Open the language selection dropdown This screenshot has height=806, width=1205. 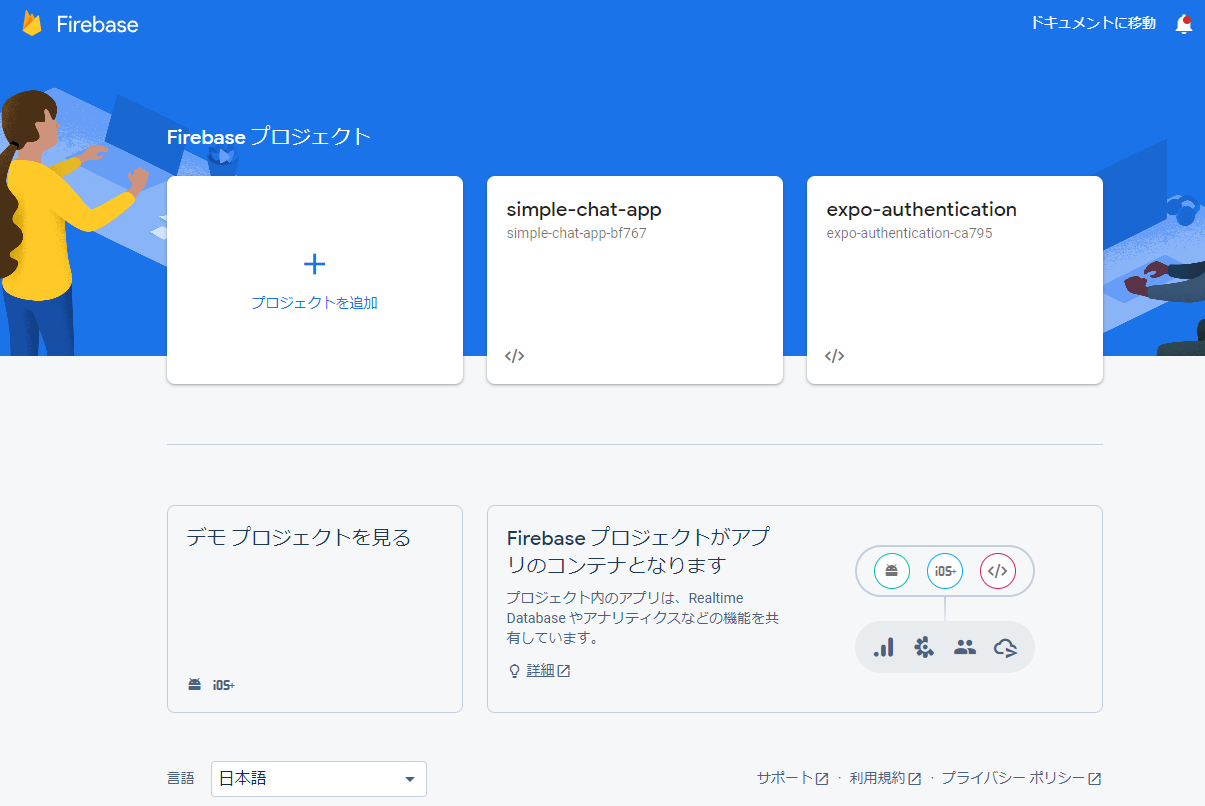[318, 778]
